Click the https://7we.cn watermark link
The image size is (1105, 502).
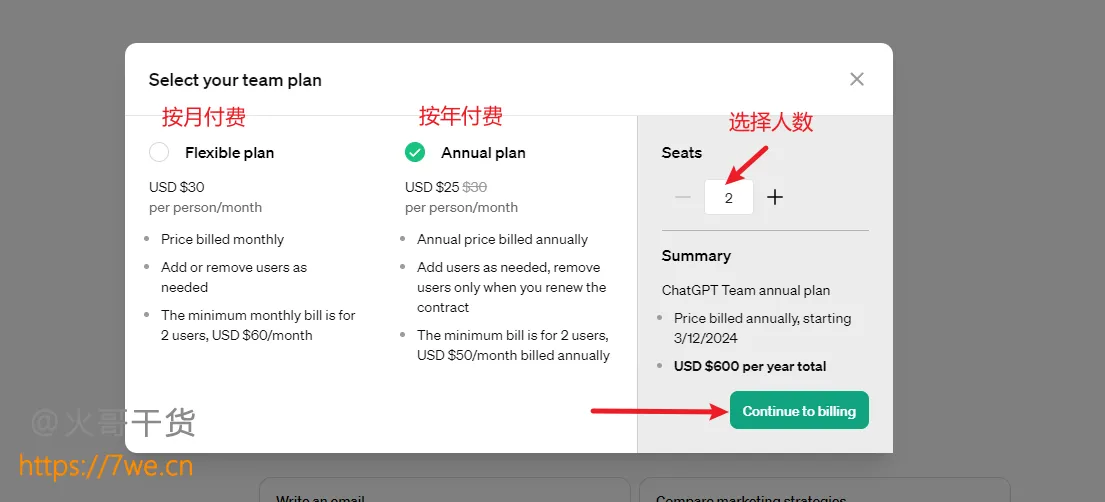[x=106, y=465]
